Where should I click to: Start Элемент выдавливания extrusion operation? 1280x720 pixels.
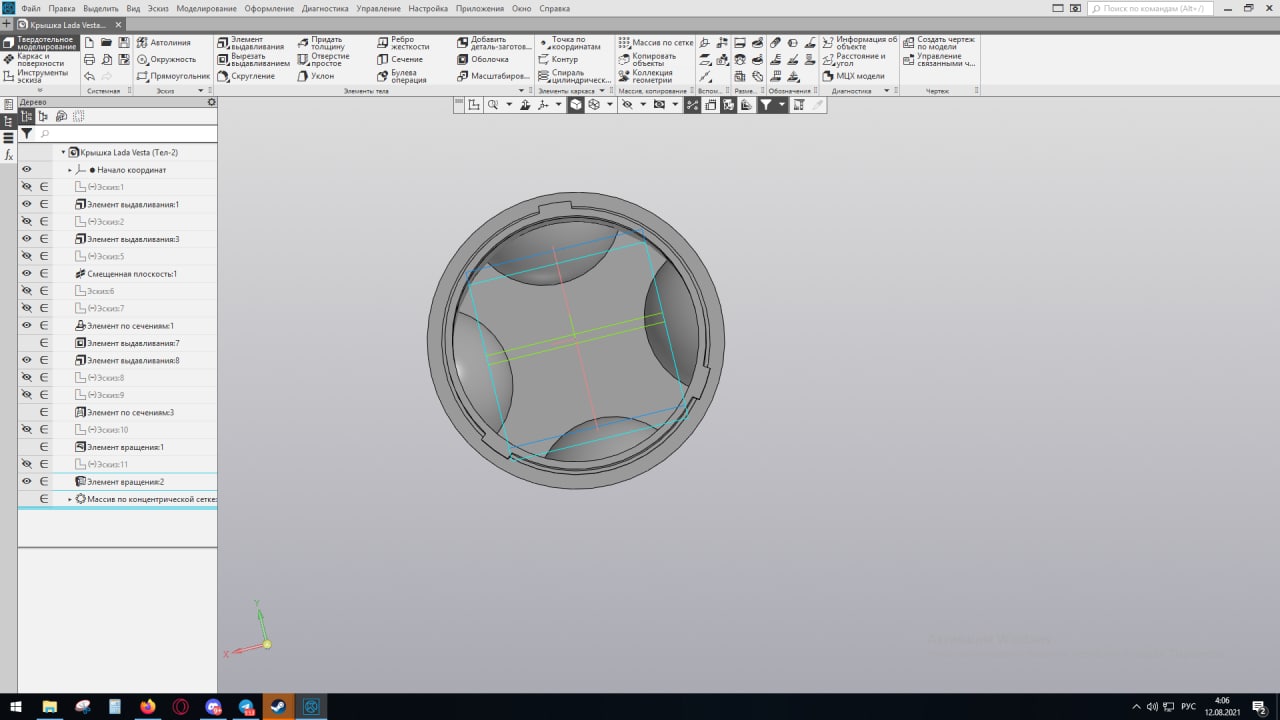[251, 43]
